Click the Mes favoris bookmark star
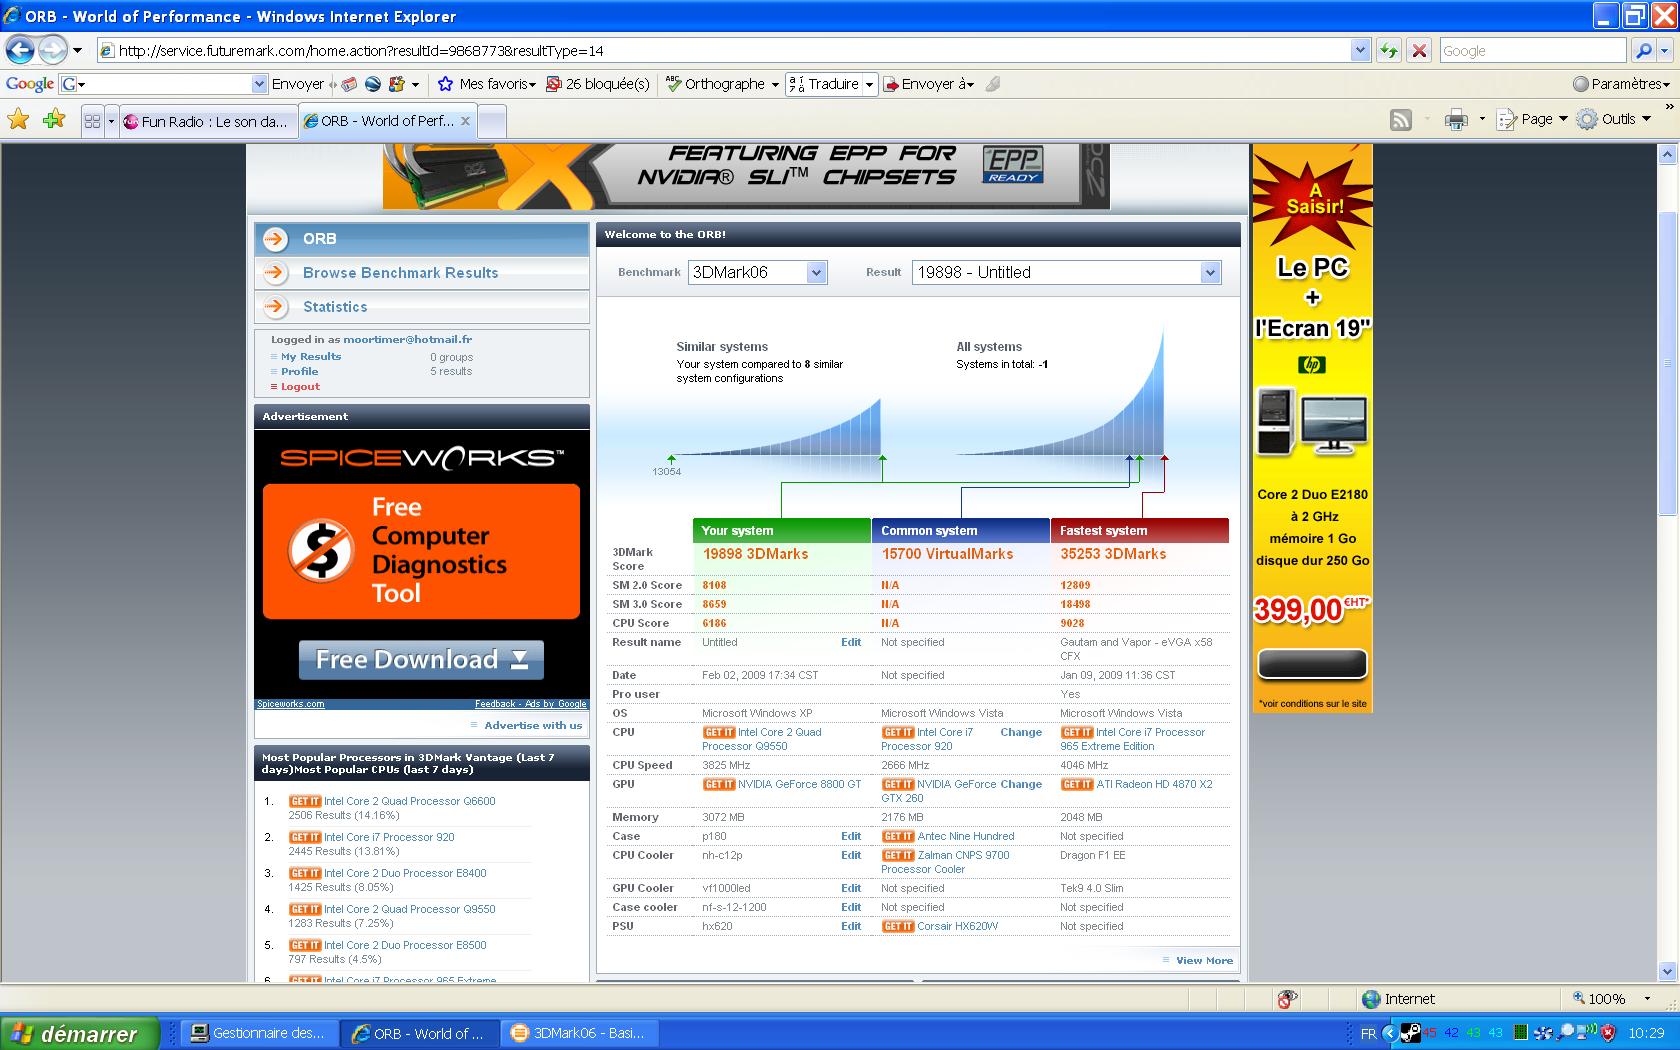Viewport: 1680px width, 1050px height. (x=446, y=84)
